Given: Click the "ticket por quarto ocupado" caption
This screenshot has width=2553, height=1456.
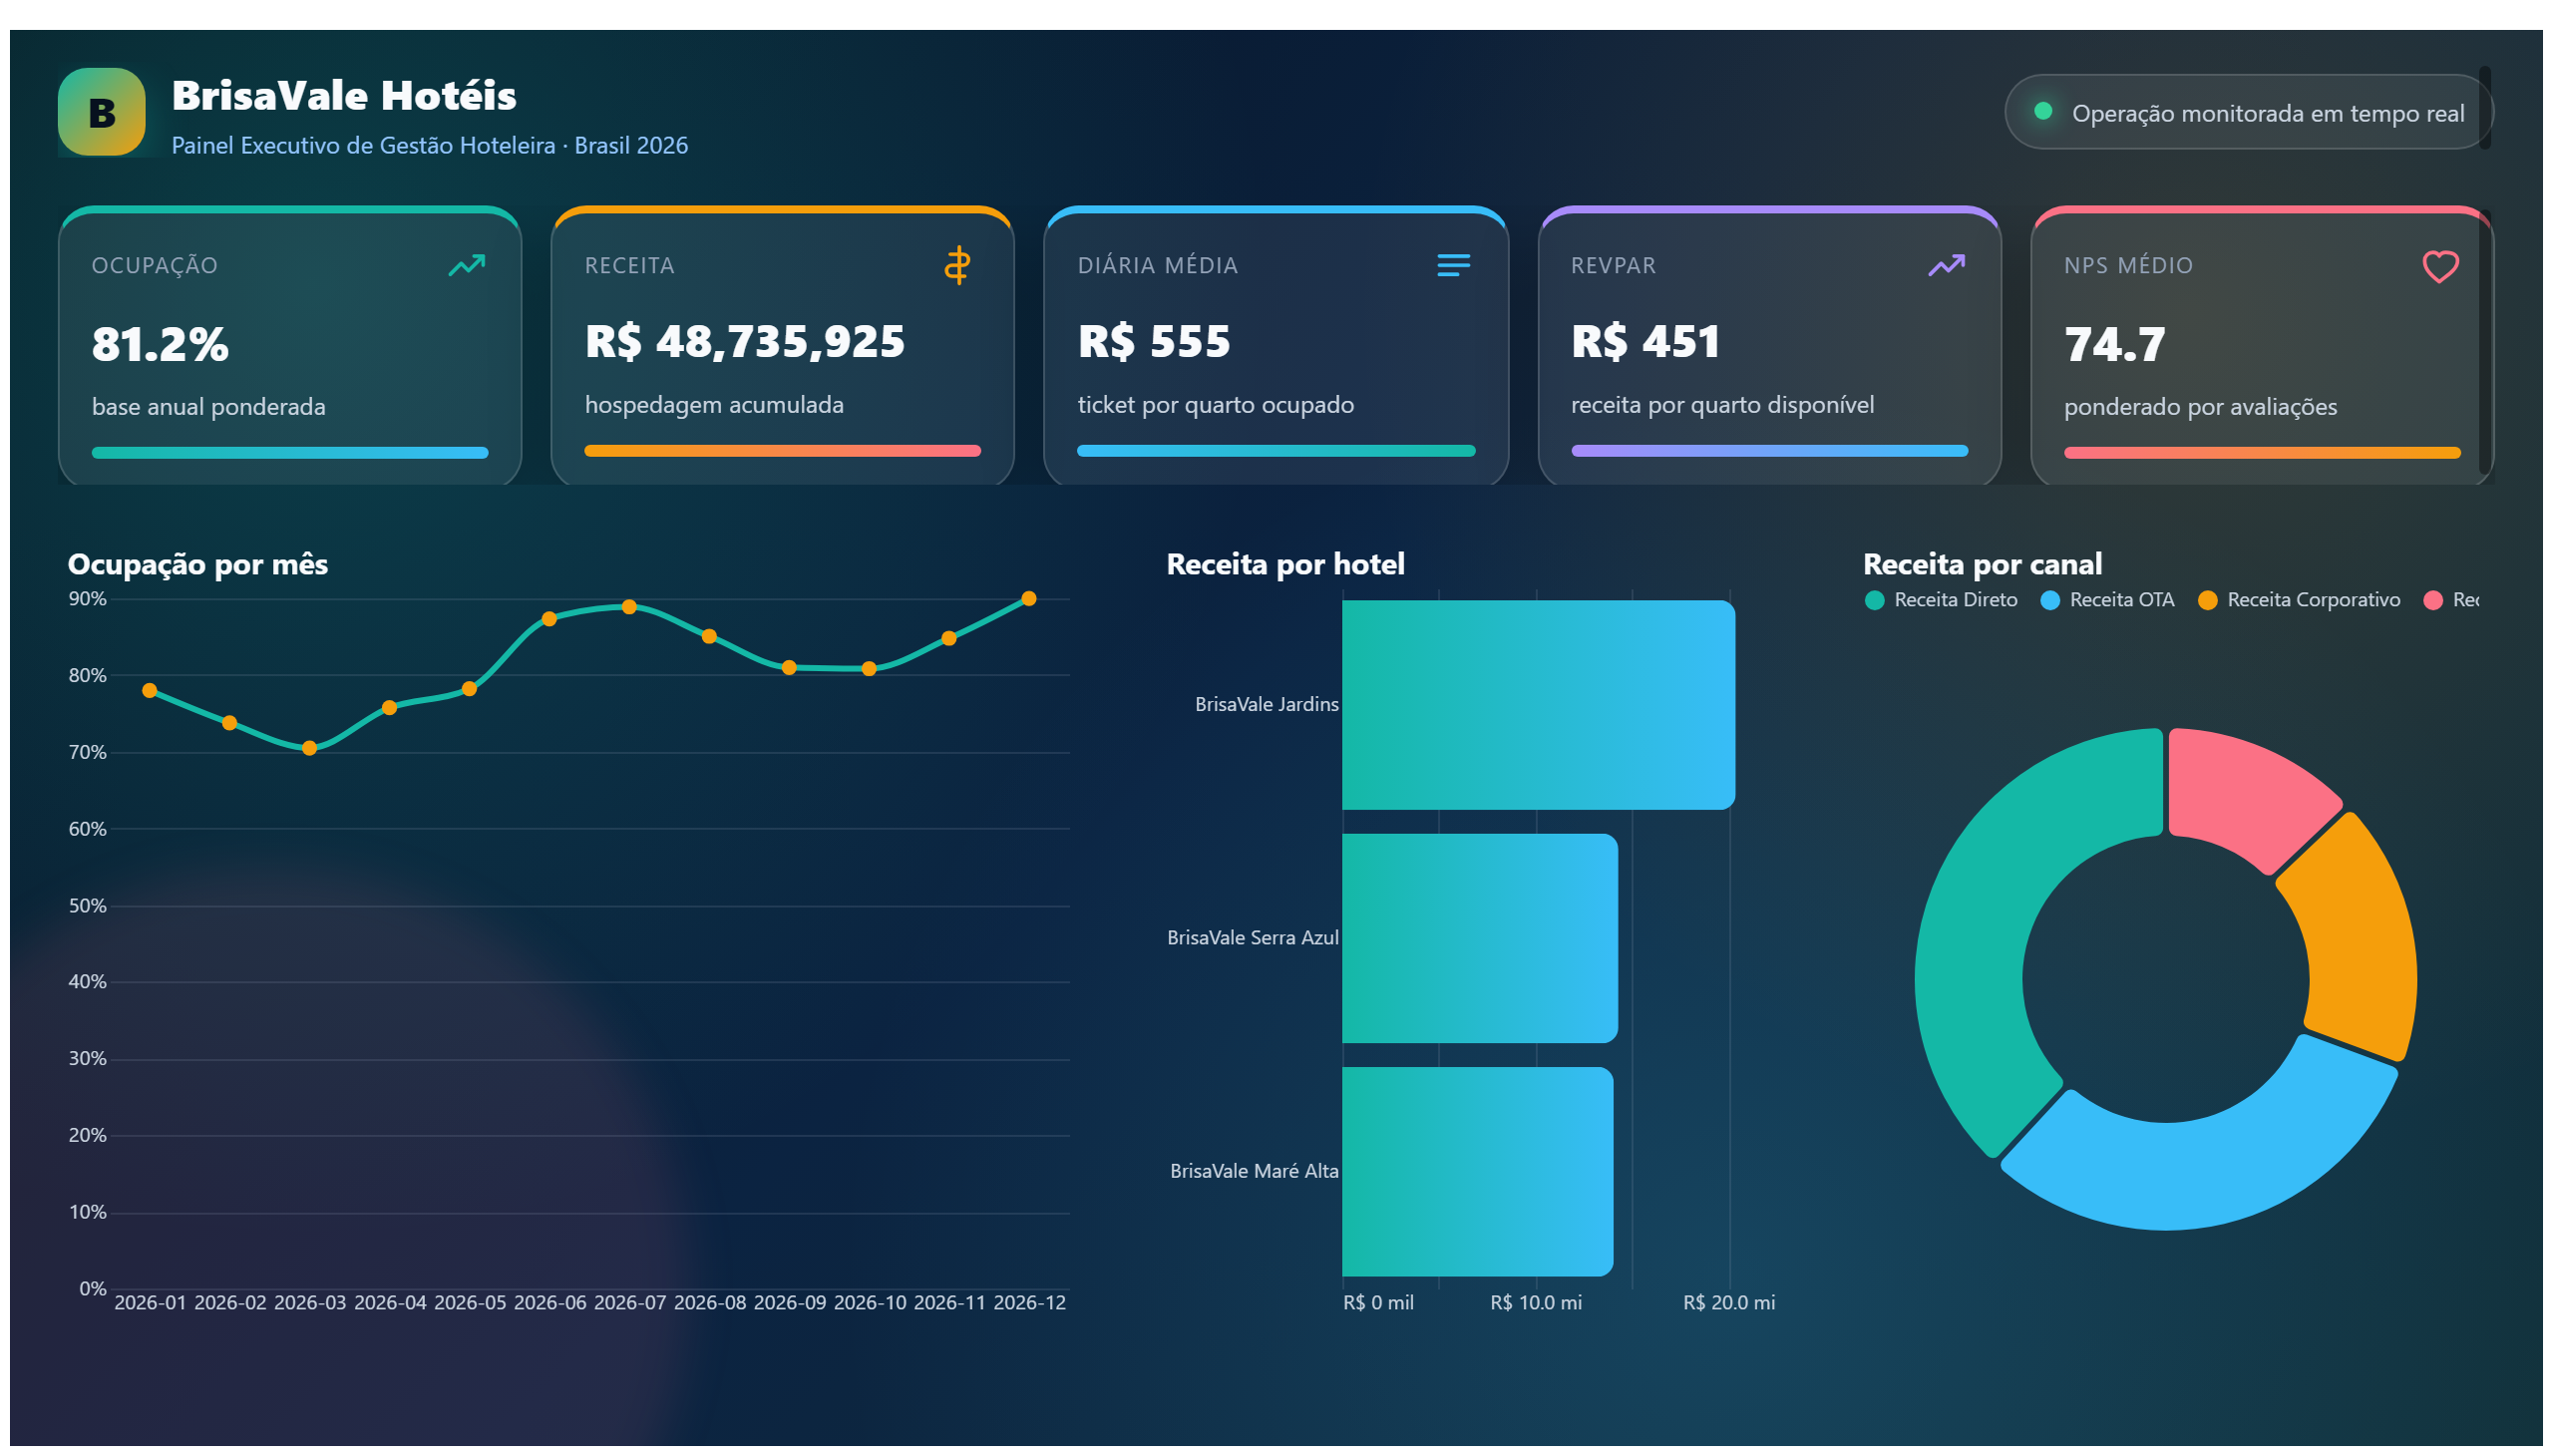Looking at the screenshot, I should [x=1216, y=405].
